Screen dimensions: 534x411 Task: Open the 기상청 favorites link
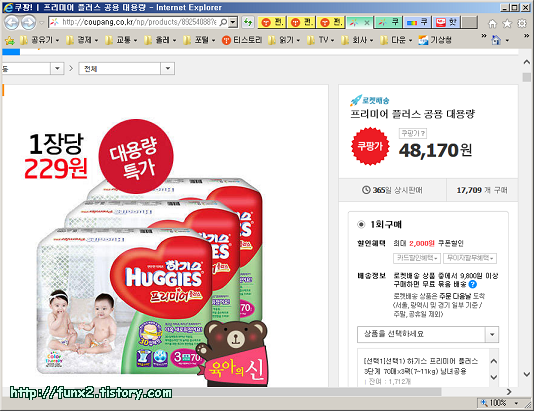click(x=435, y=40)
